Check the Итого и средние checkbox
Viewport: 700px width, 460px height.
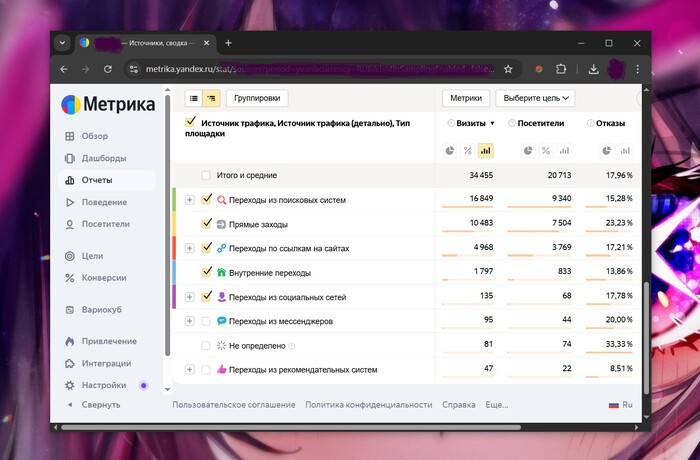point(206,175)
